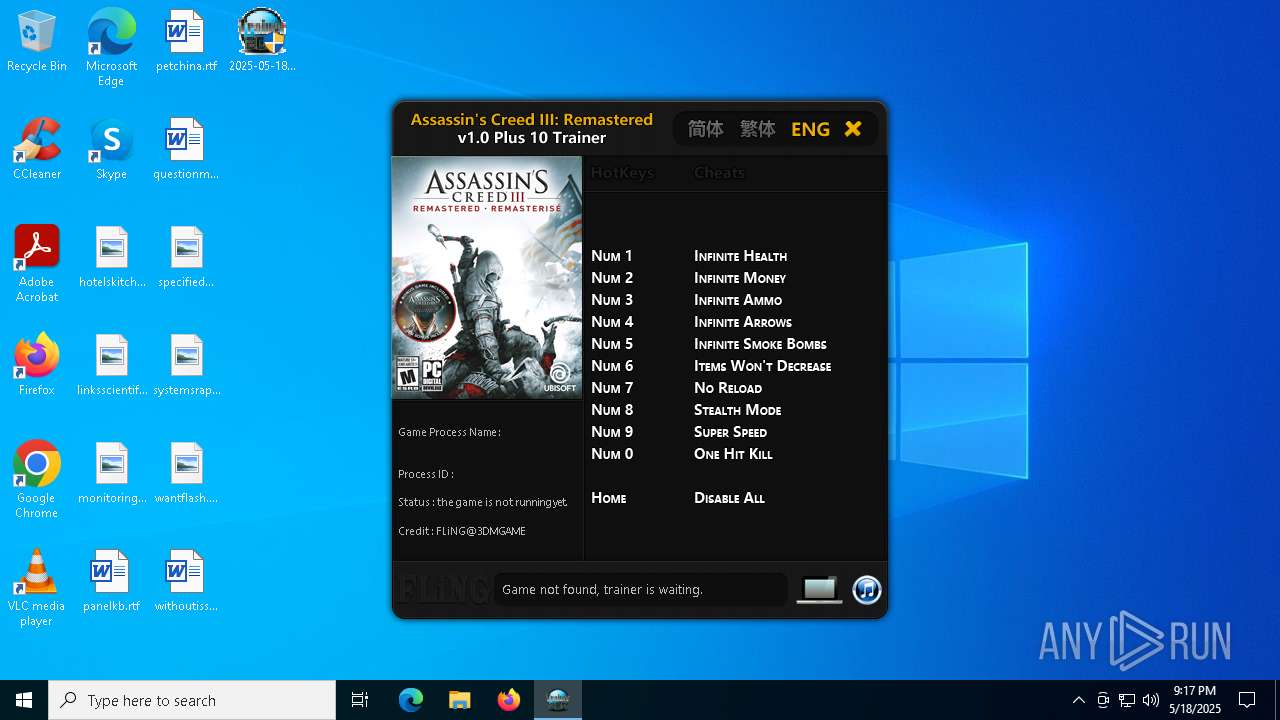Screen dimensions: 1280x720
Task: Click the Game Process Name label
Action: [449, 432]
